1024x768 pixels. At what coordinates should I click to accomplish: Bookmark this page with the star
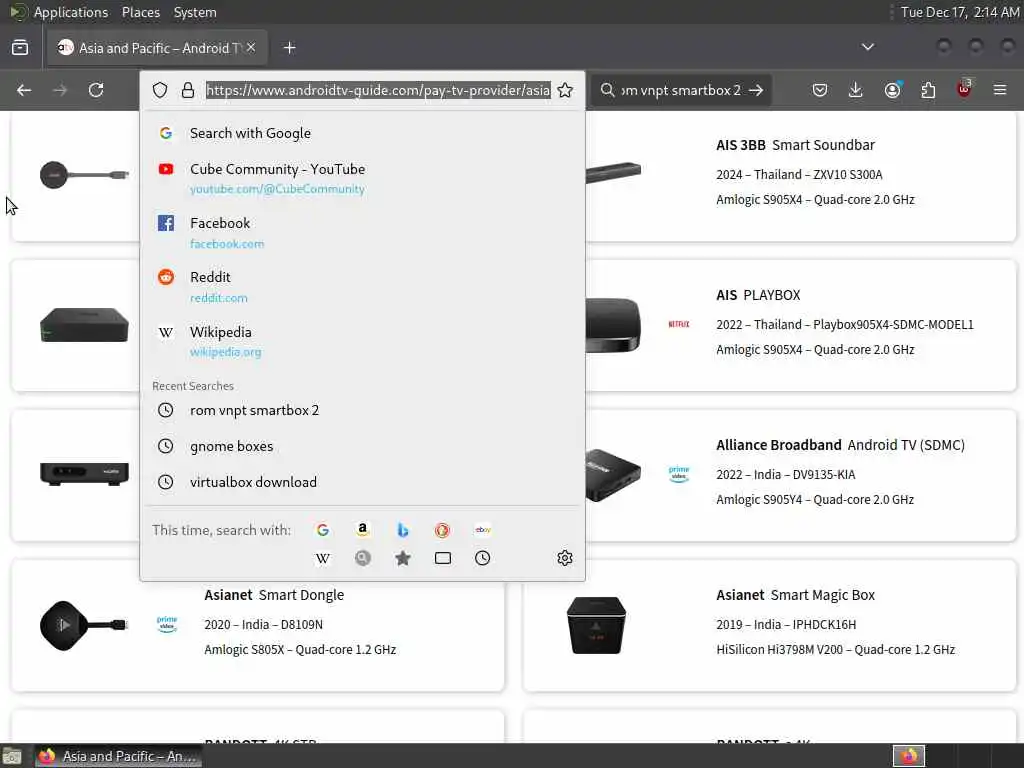point(565,90)
